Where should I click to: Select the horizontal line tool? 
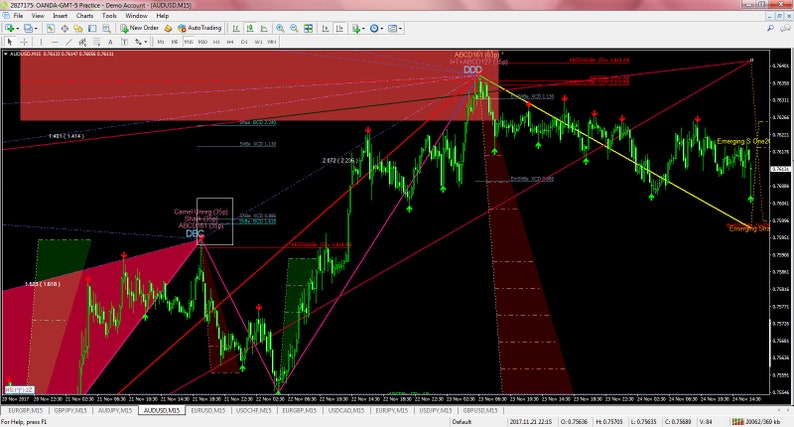(x=55, y=42)
